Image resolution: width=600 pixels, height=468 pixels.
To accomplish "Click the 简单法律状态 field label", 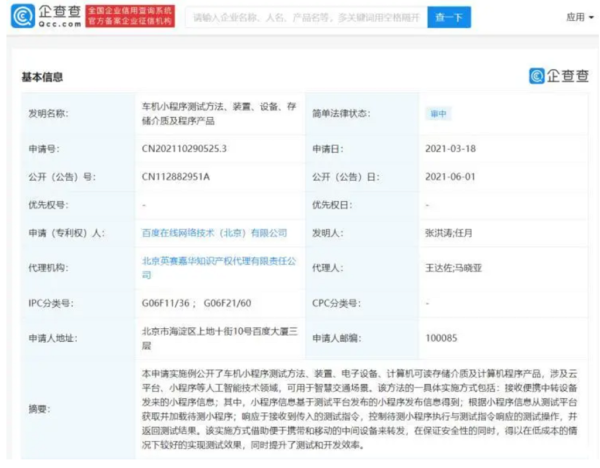I will (341, 114).
